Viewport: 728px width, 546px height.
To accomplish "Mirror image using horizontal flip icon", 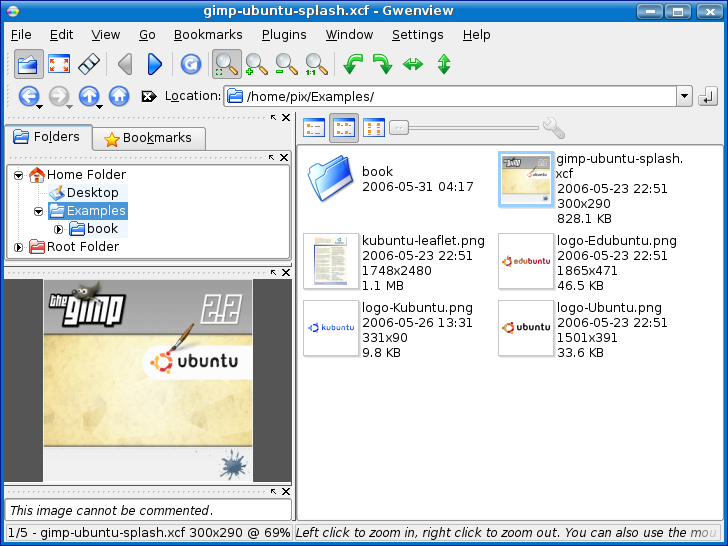I will 413,65.
